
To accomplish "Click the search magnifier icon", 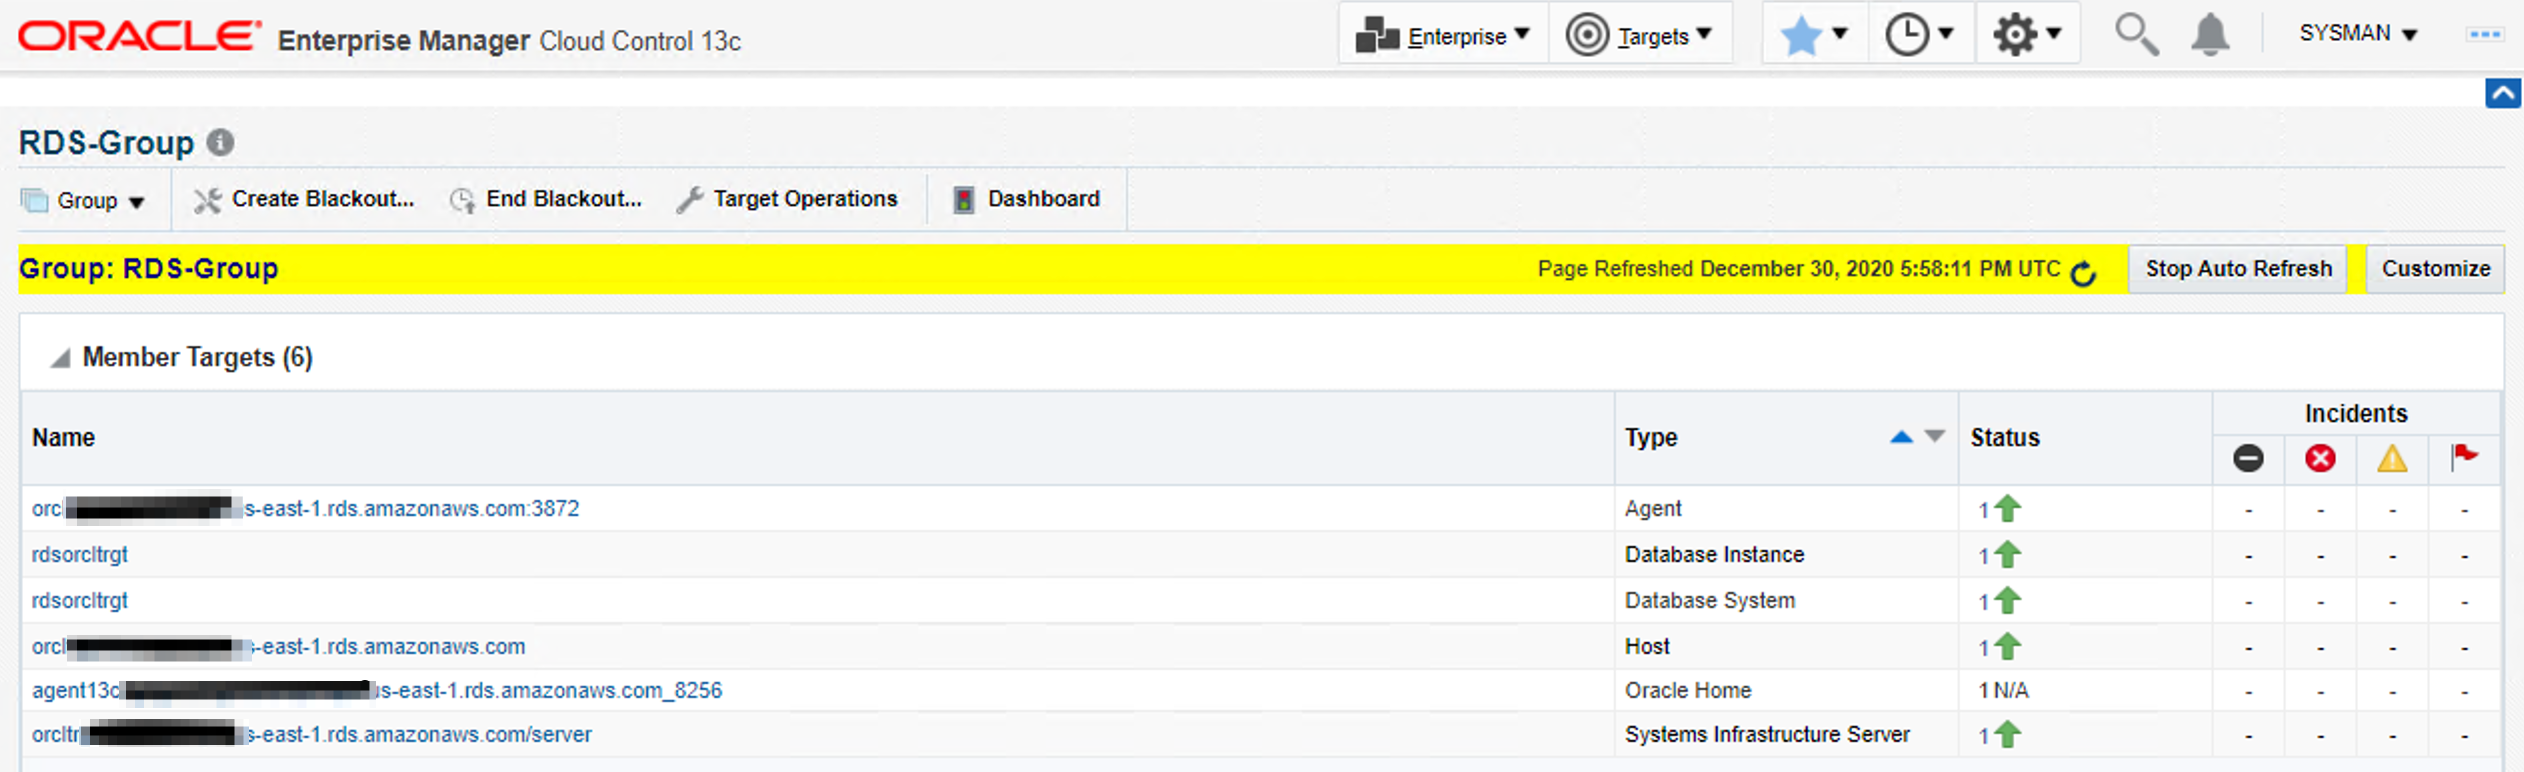I will (2135, 35).
